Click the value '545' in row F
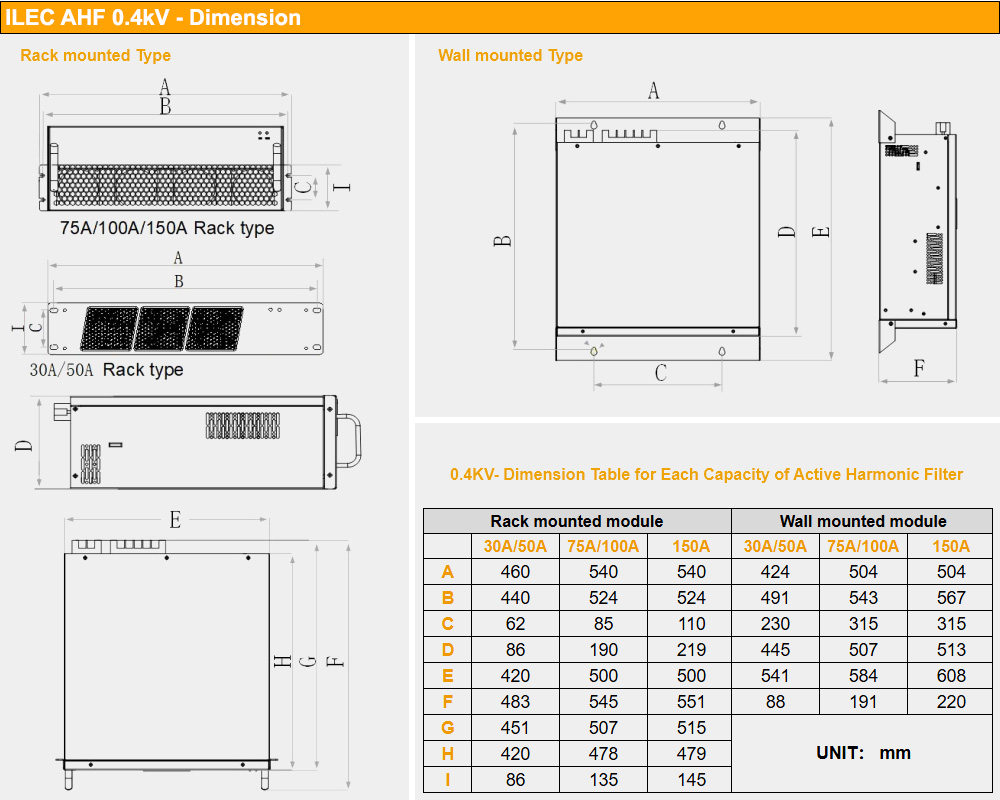Screen dimensions: 1000x800 click(x=603, y=702)
